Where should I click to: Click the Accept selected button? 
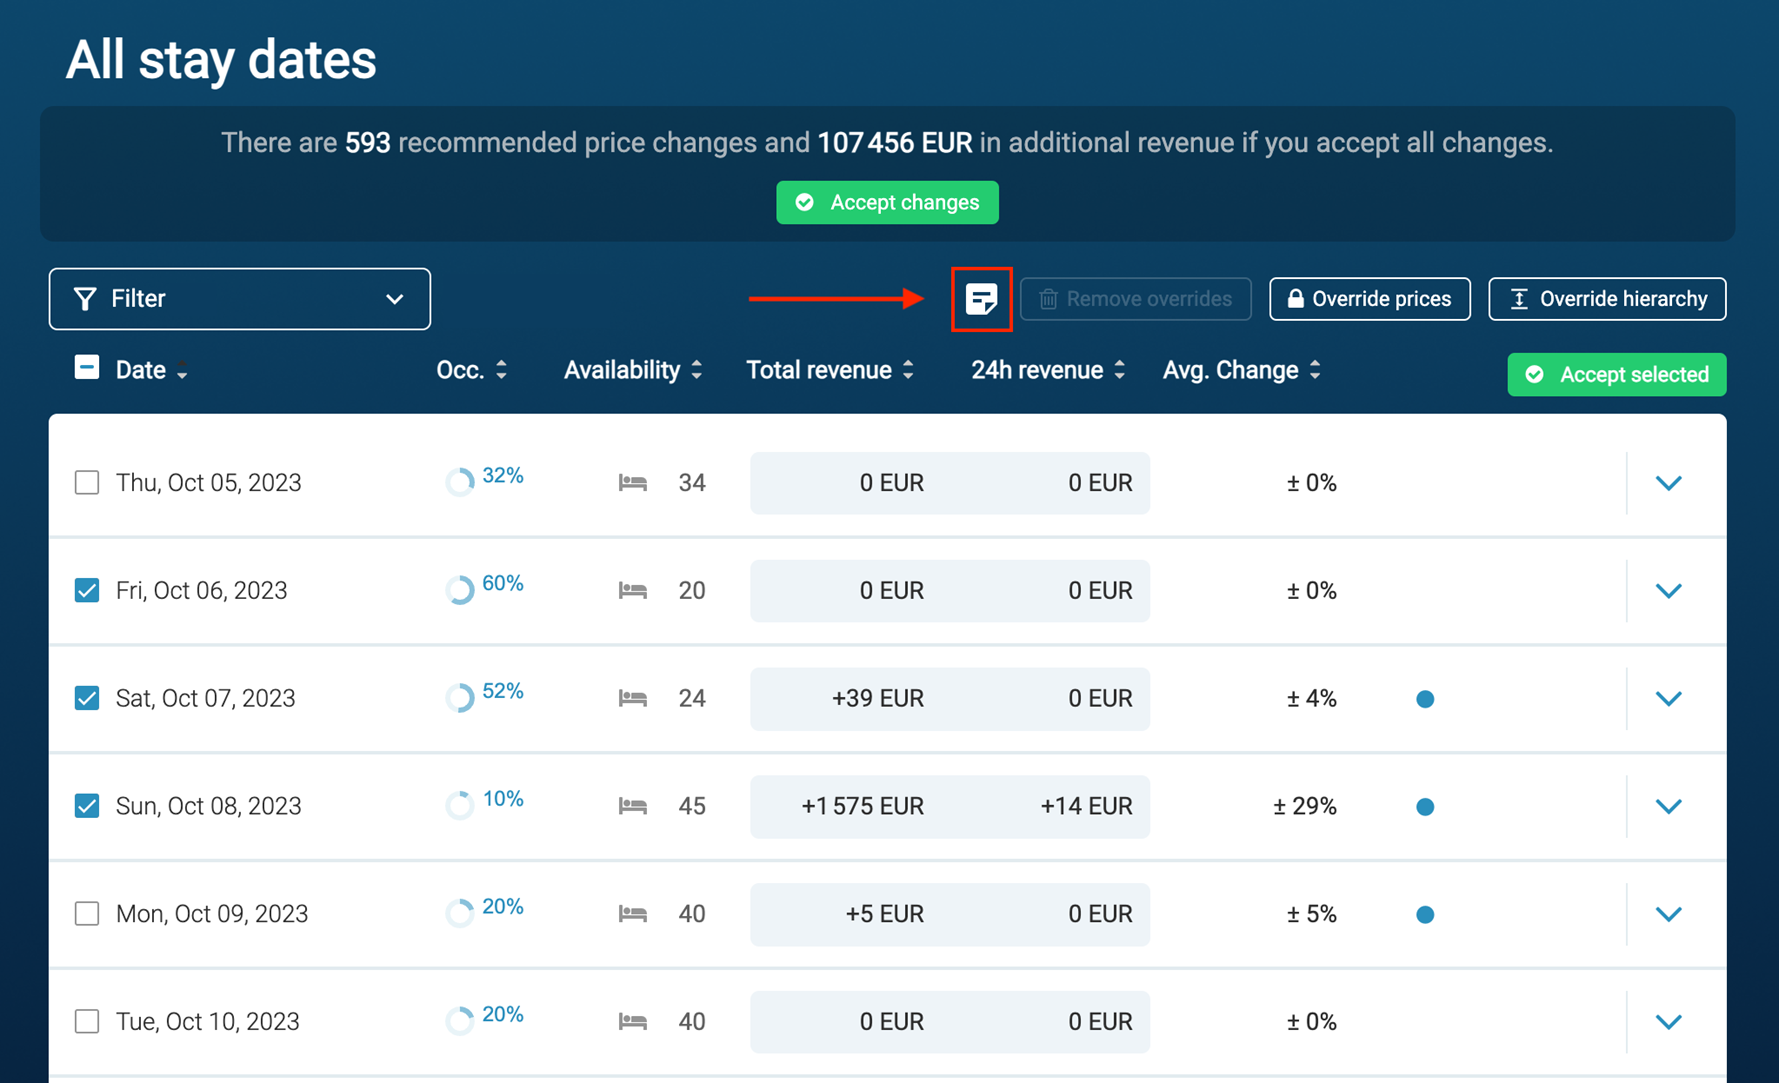tap(1617, 375)
